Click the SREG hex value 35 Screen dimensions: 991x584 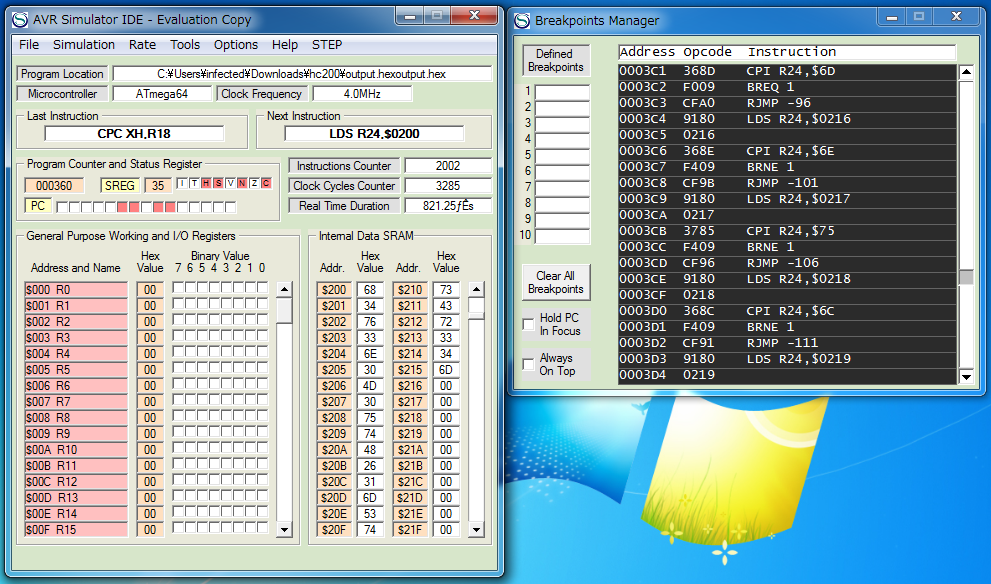[158, 186]
